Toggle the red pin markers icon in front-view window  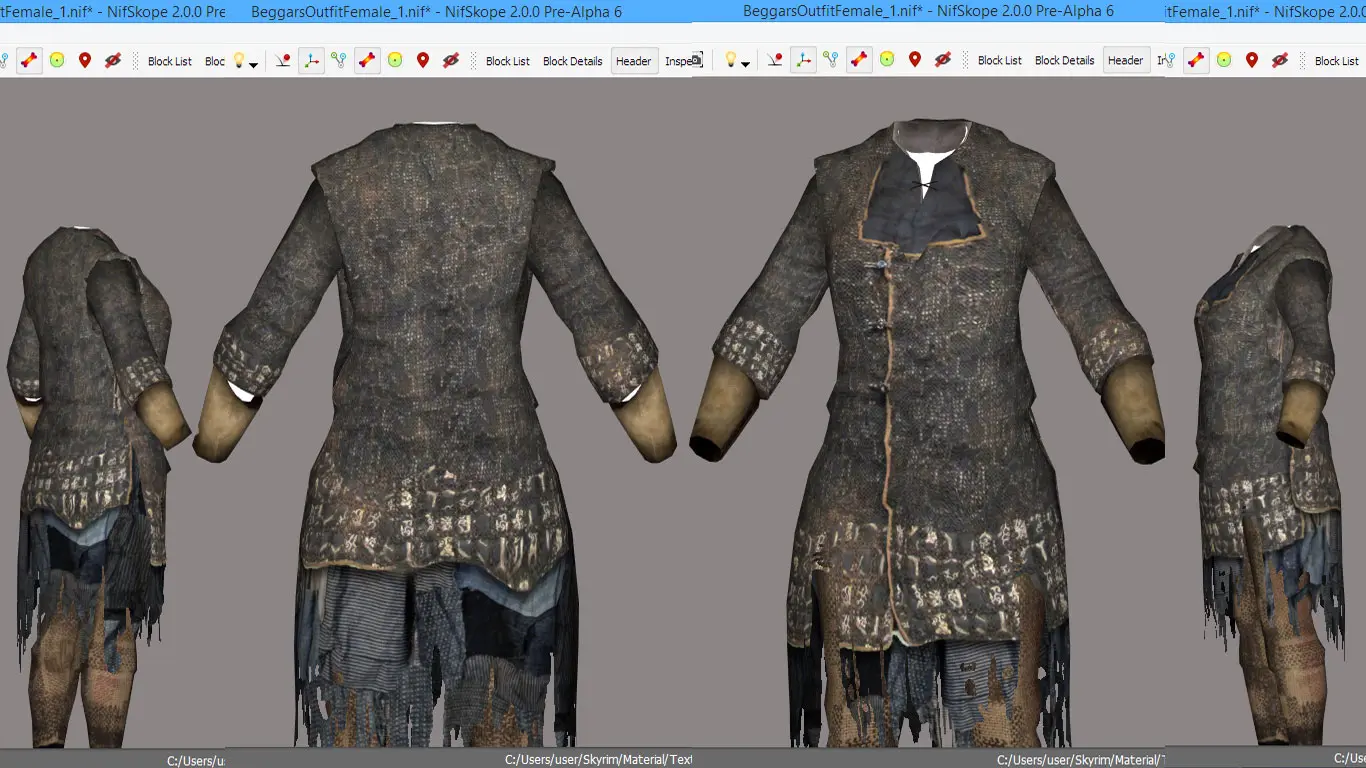pyautogui.click(x=915, y=61)
